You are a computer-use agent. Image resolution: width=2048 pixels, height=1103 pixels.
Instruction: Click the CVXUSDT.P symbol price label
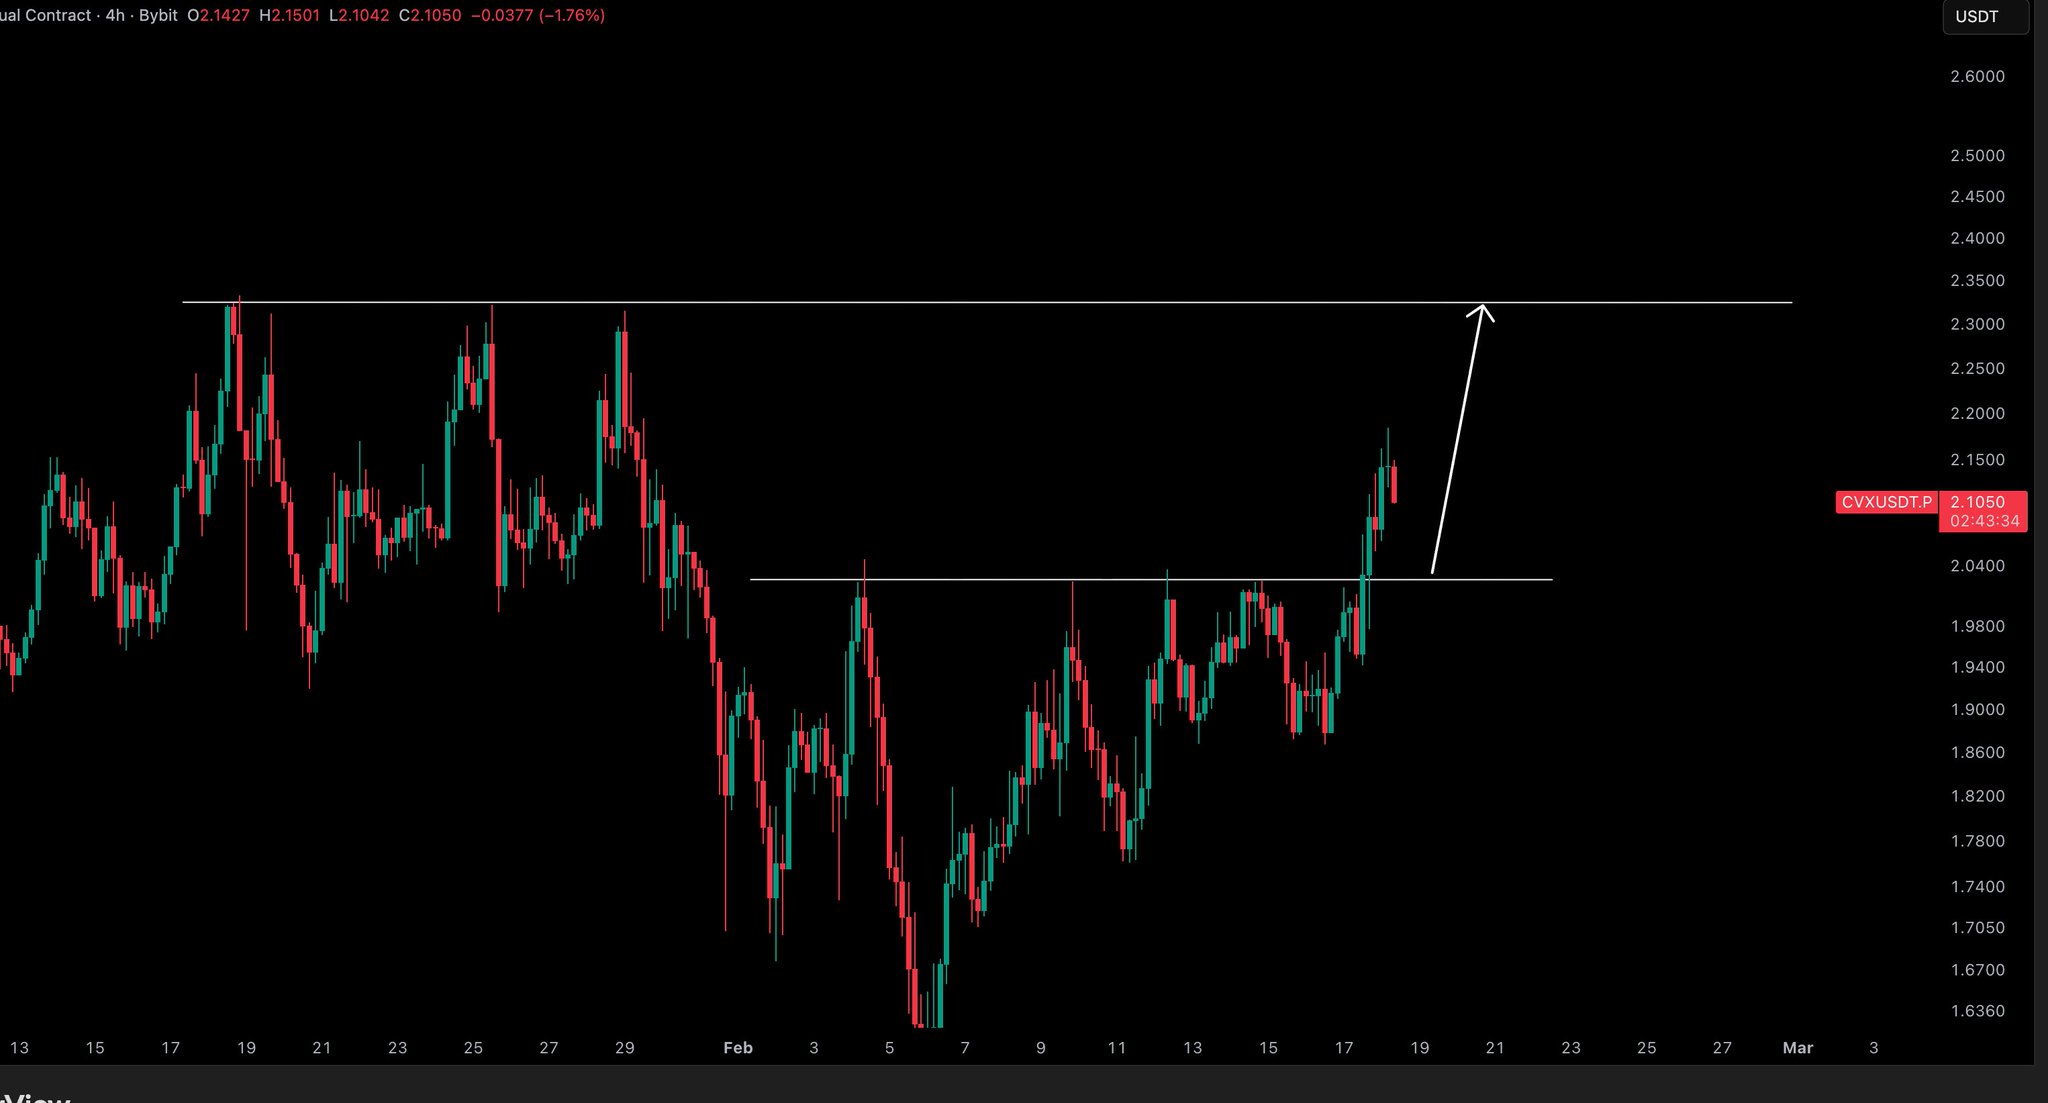click(1886, 502)
